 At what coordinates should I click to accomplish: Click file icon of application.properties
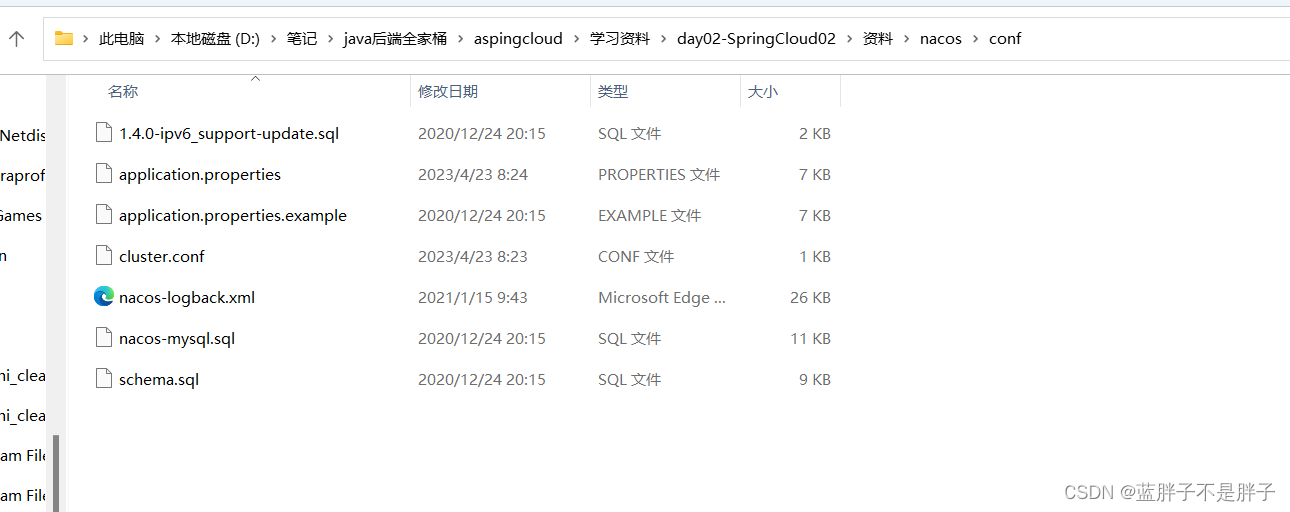(103, 174)
